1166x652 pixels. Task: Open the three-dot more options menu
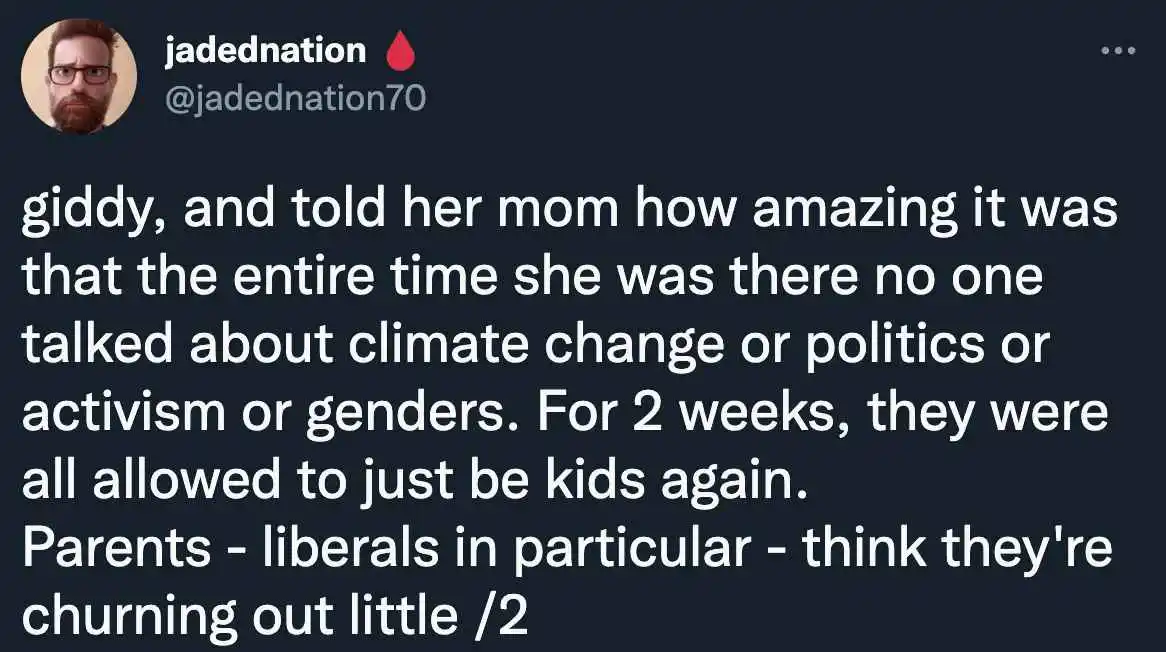point(1118,49)
